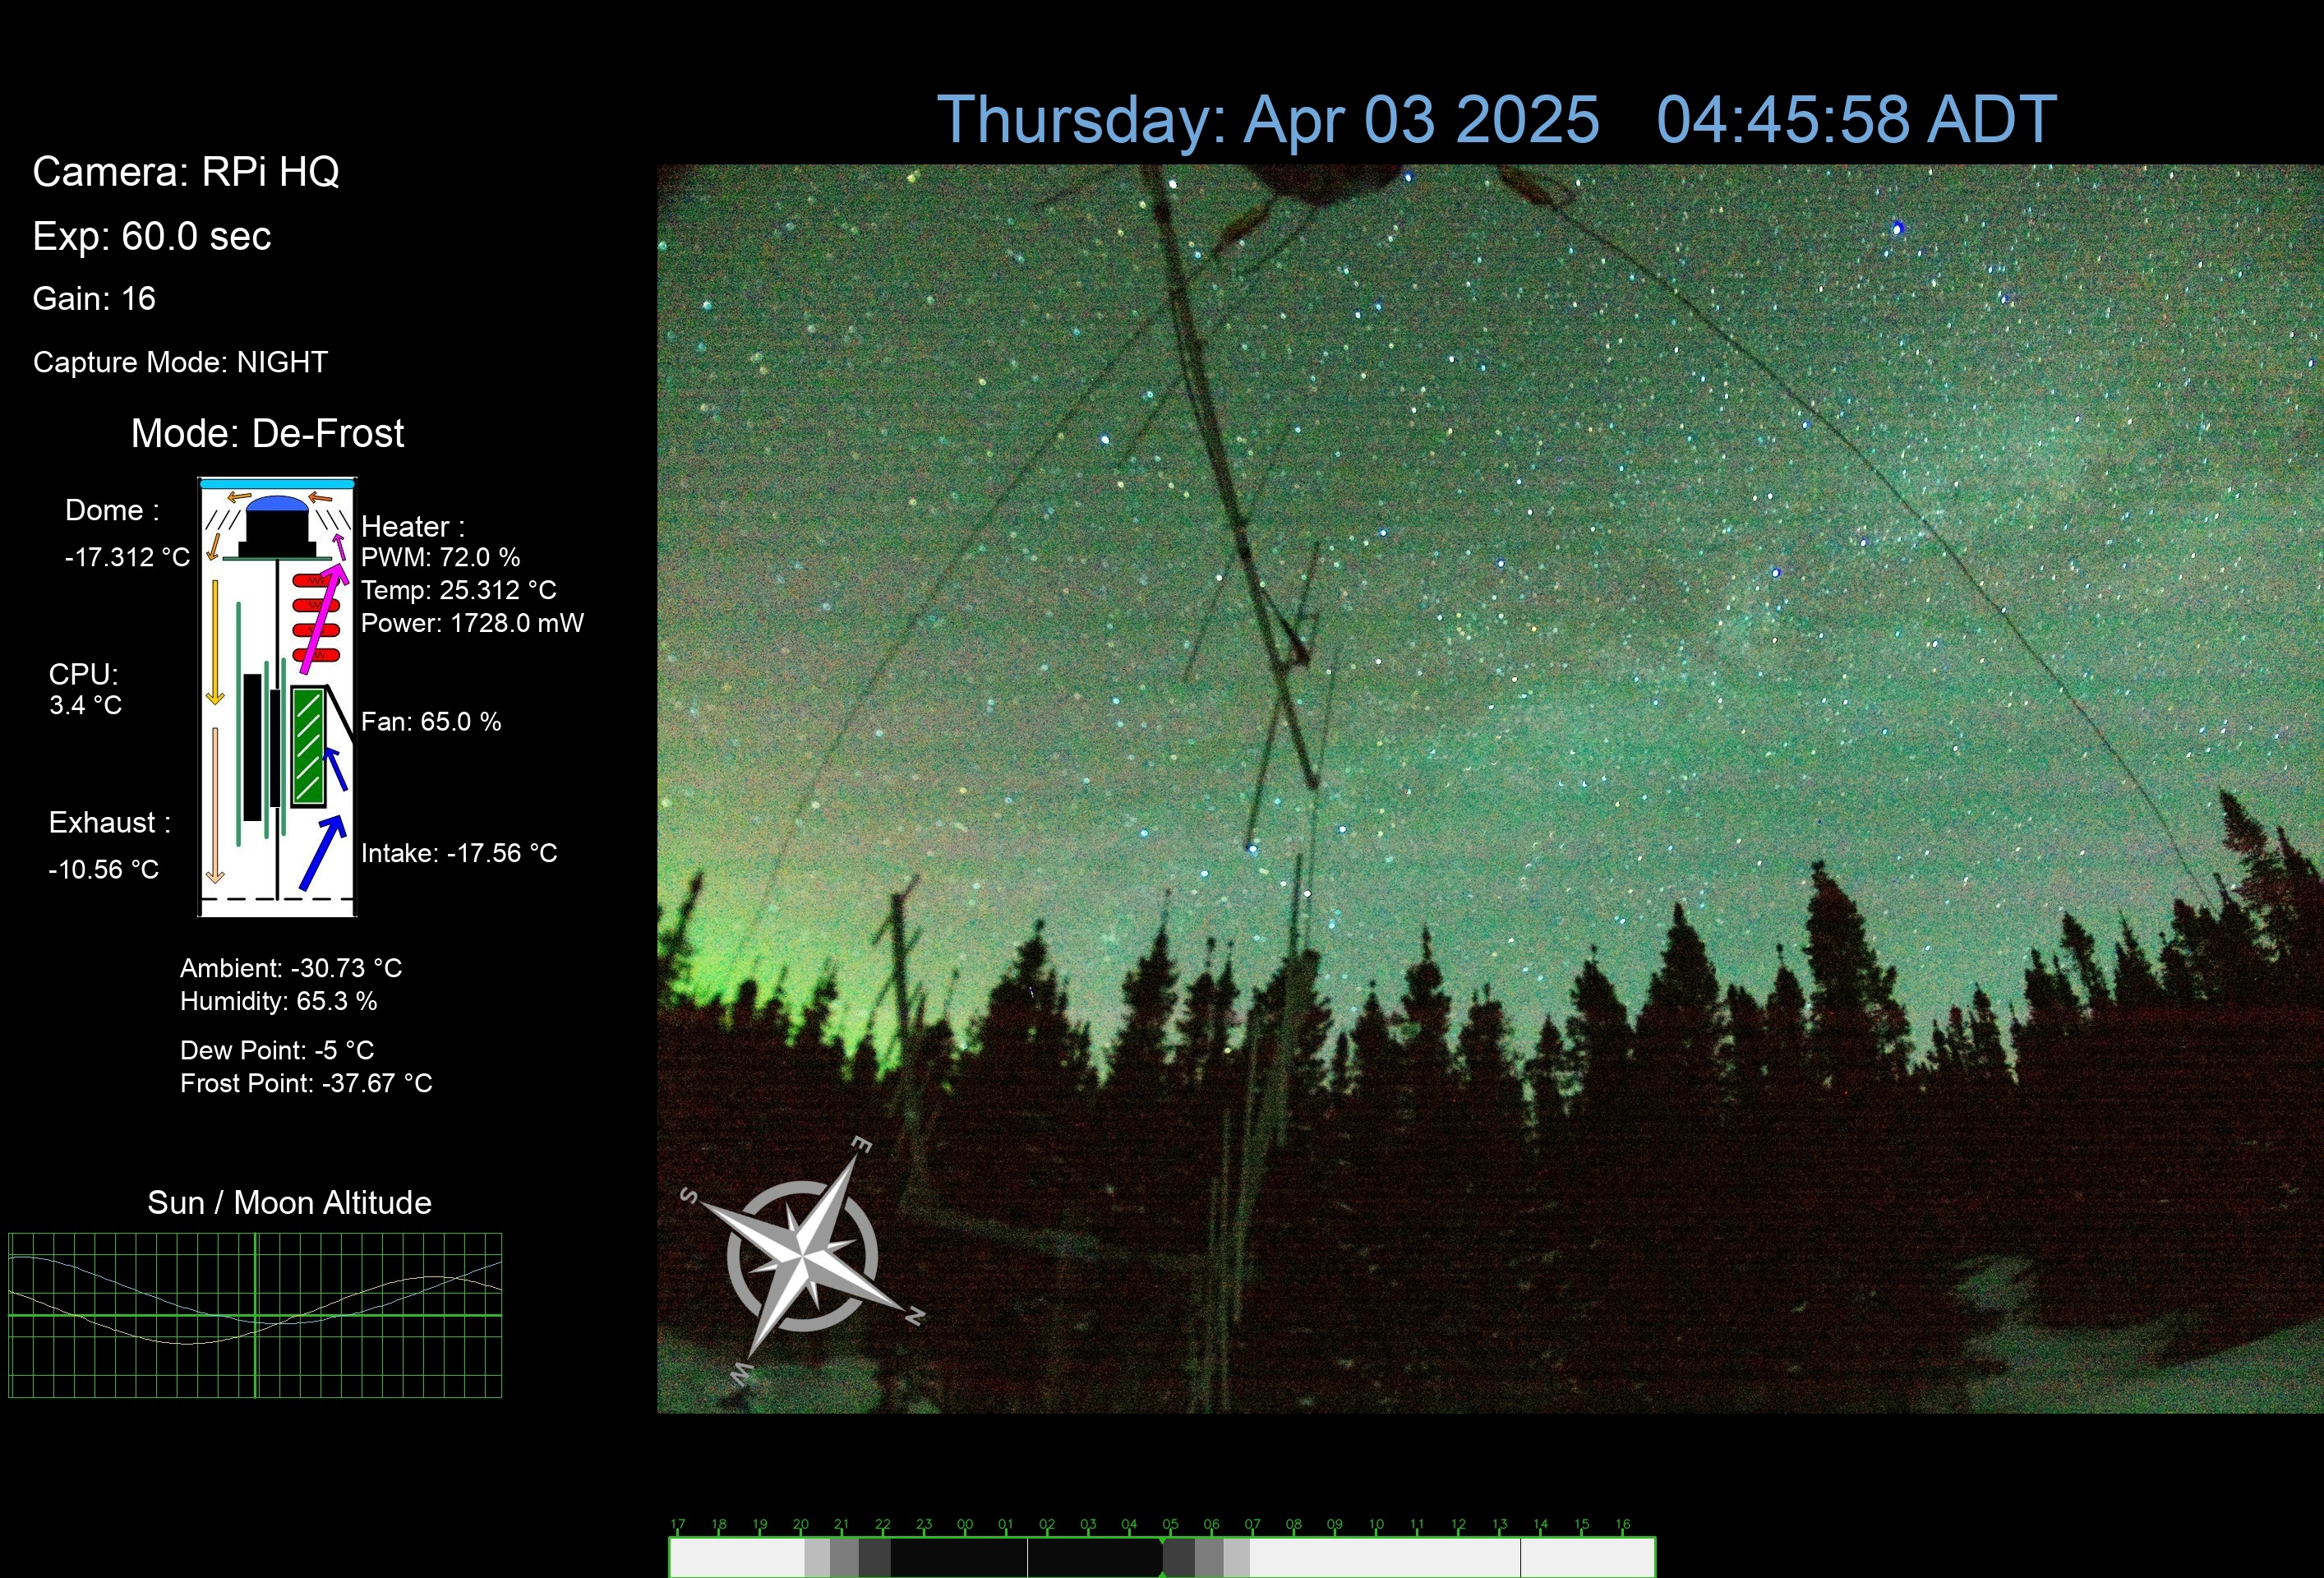Click the Mode: De-Frost label
2324x1578 pixels.
coord(267,434)
